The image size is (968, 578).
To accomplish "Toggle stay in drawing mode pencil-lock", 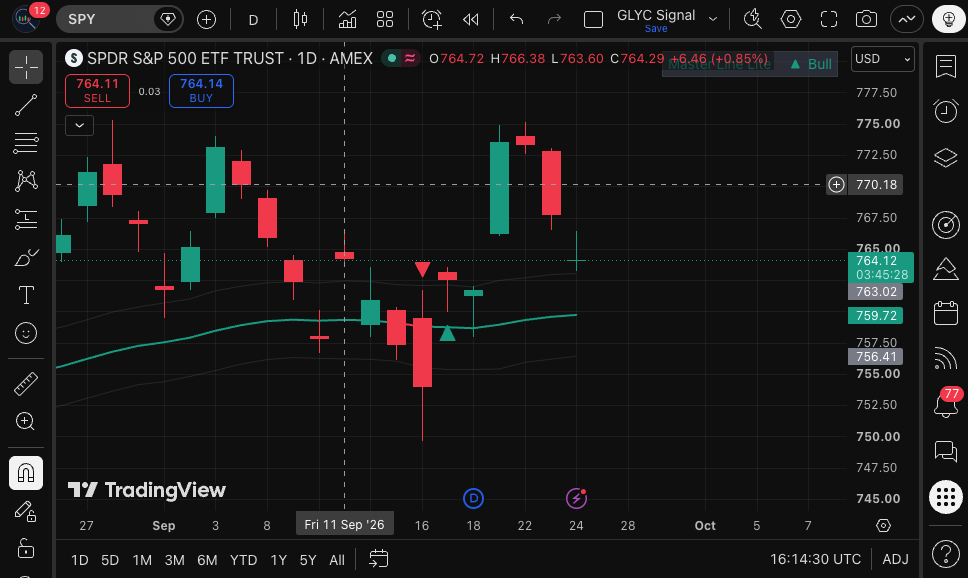I will pyautogui.click(x=26, y=511).
